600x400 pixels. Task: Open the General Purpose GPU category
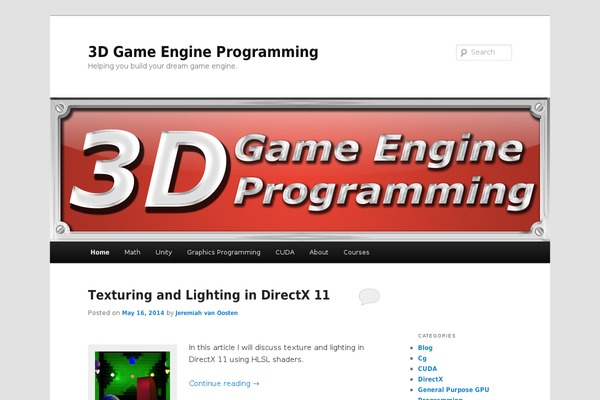coord(453,393)
